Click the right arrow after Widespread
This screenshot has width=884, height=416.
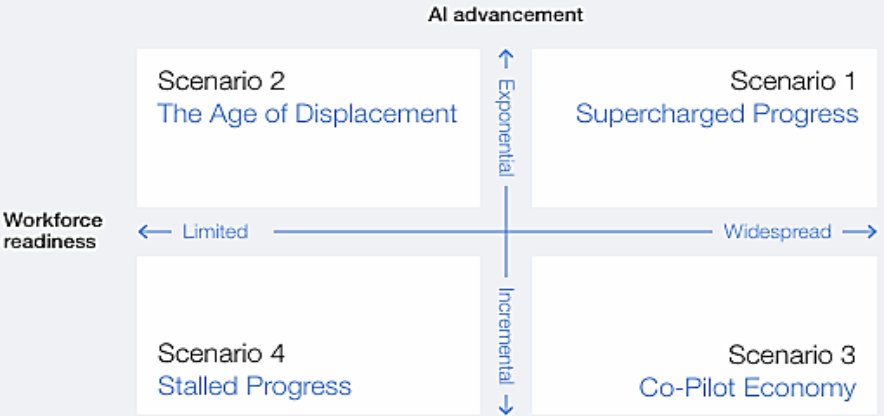(860, 232)
